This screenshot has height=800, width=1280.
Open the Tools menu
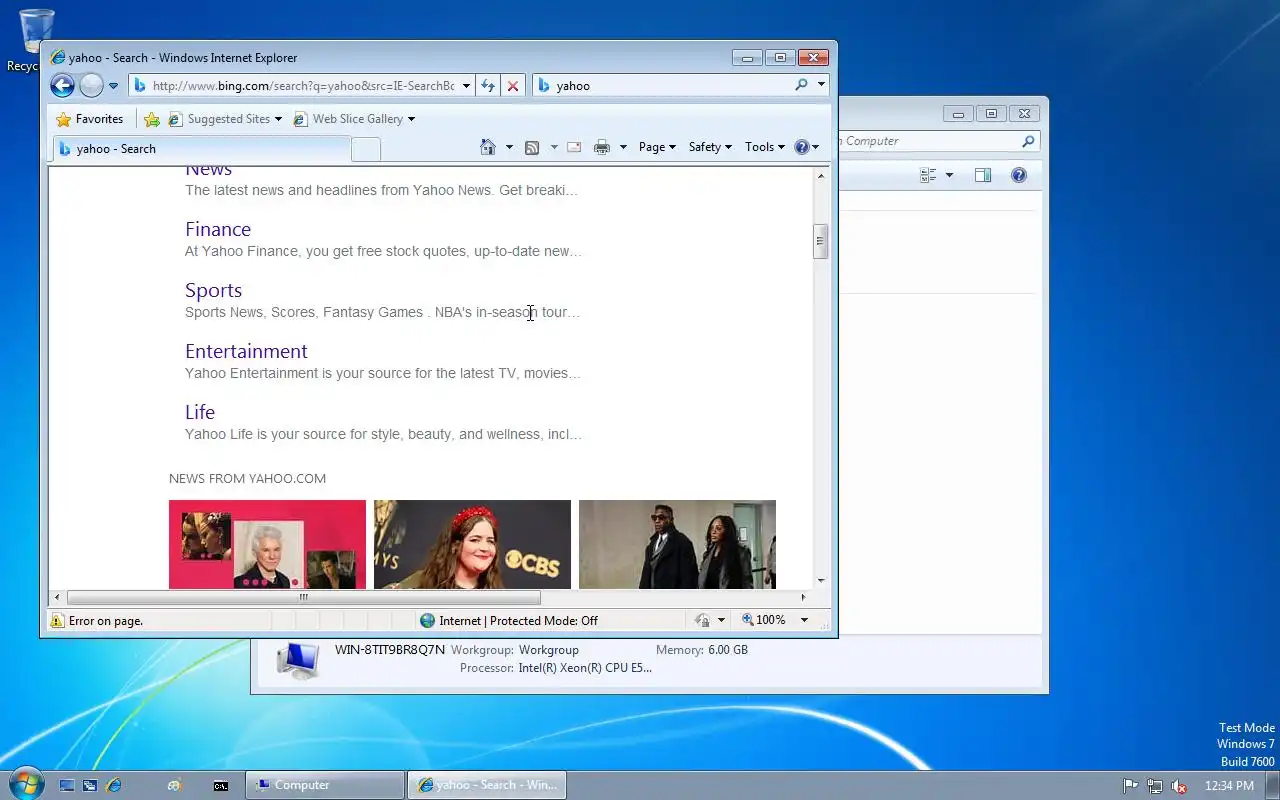[765, 147]
